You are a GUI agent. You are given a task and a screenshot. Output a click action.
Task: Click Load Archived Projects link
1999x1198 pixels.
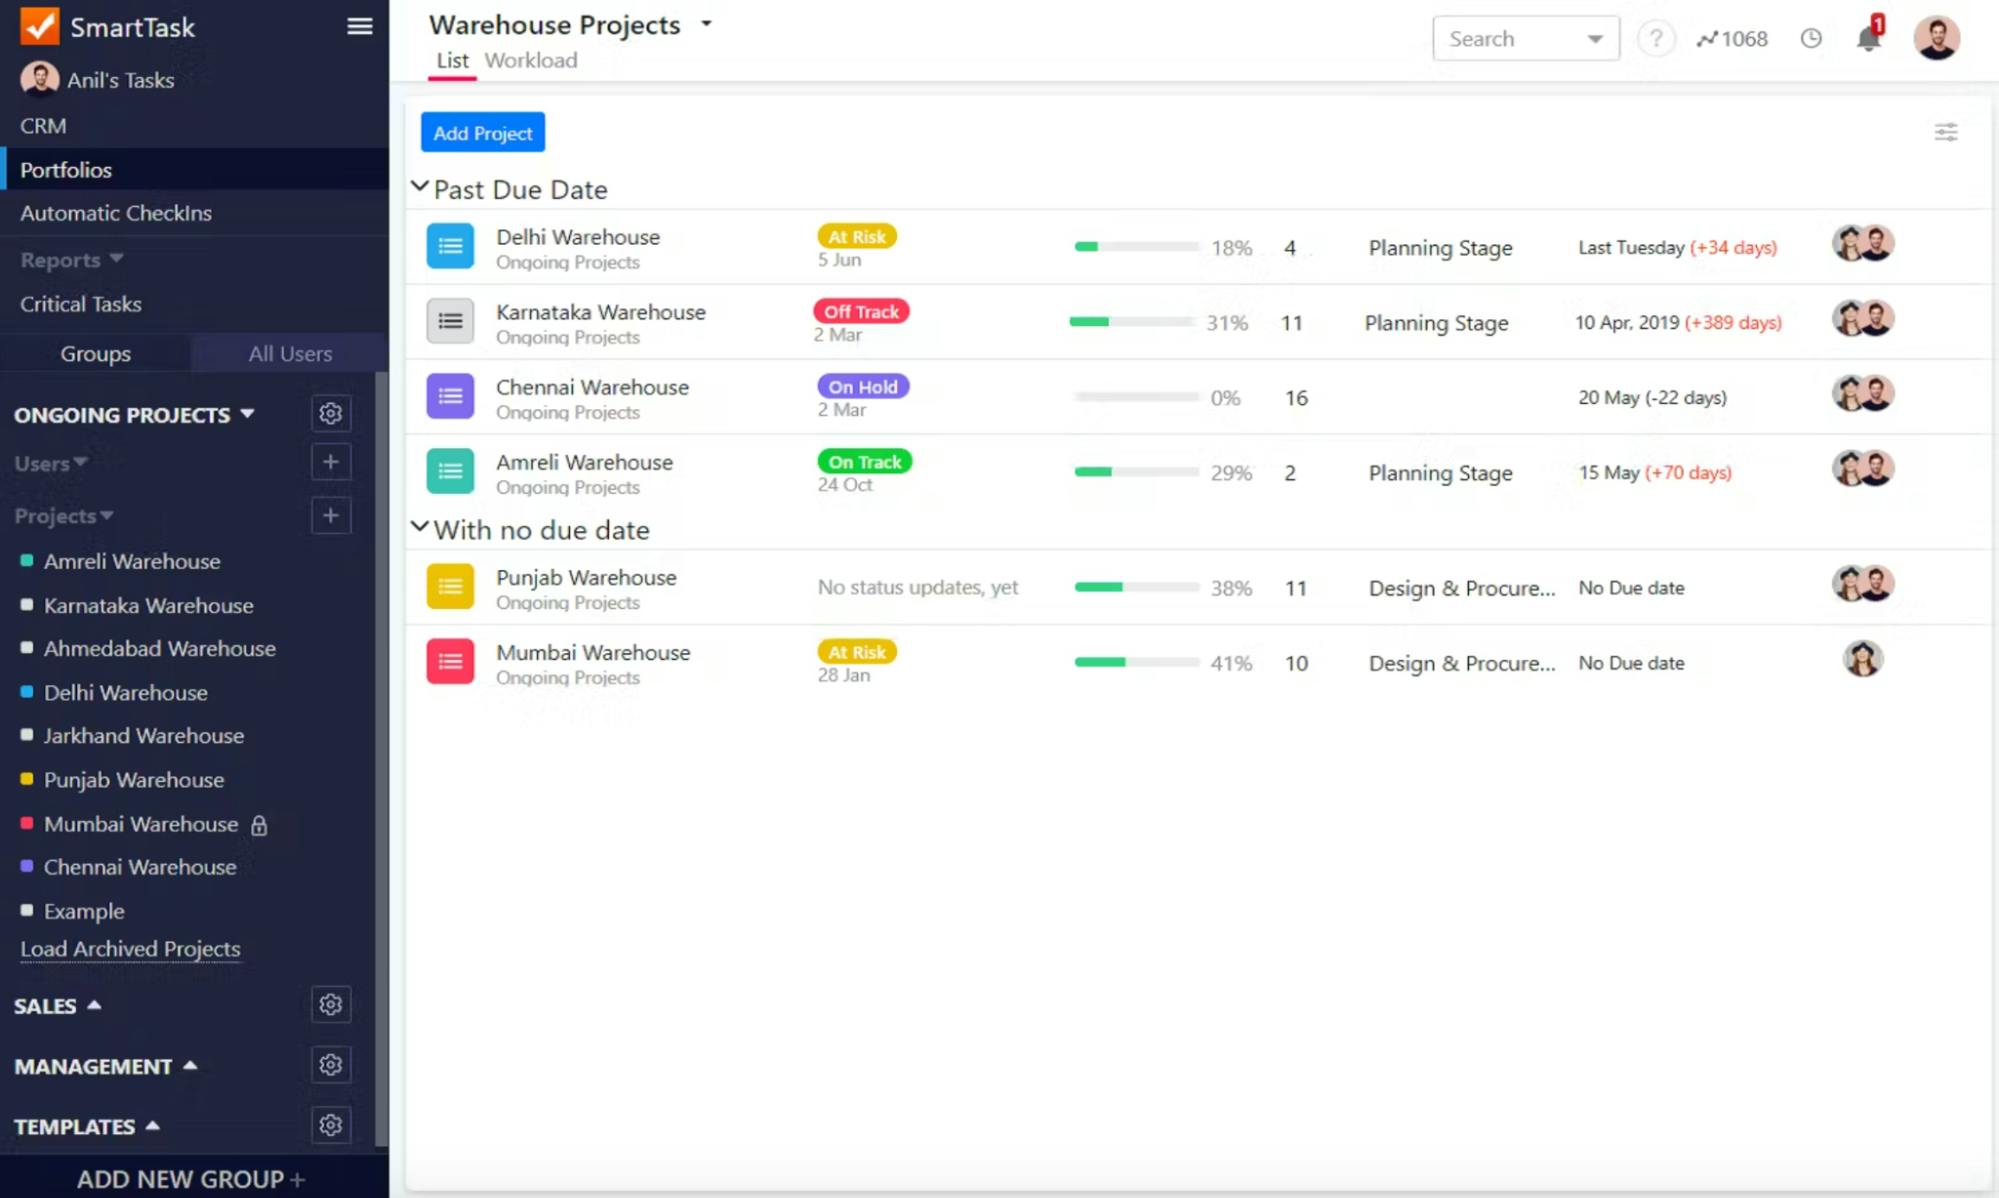(x=129, y=948)
